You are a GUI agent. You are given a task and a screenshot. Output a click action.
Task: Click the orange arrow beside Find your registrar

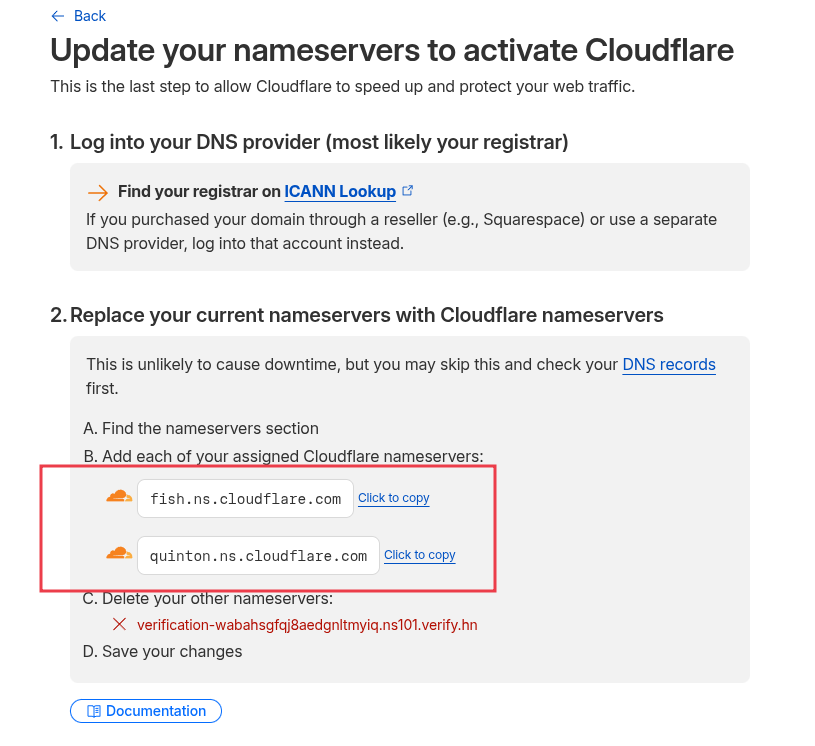pyautogui.click(x=97, y=192)
